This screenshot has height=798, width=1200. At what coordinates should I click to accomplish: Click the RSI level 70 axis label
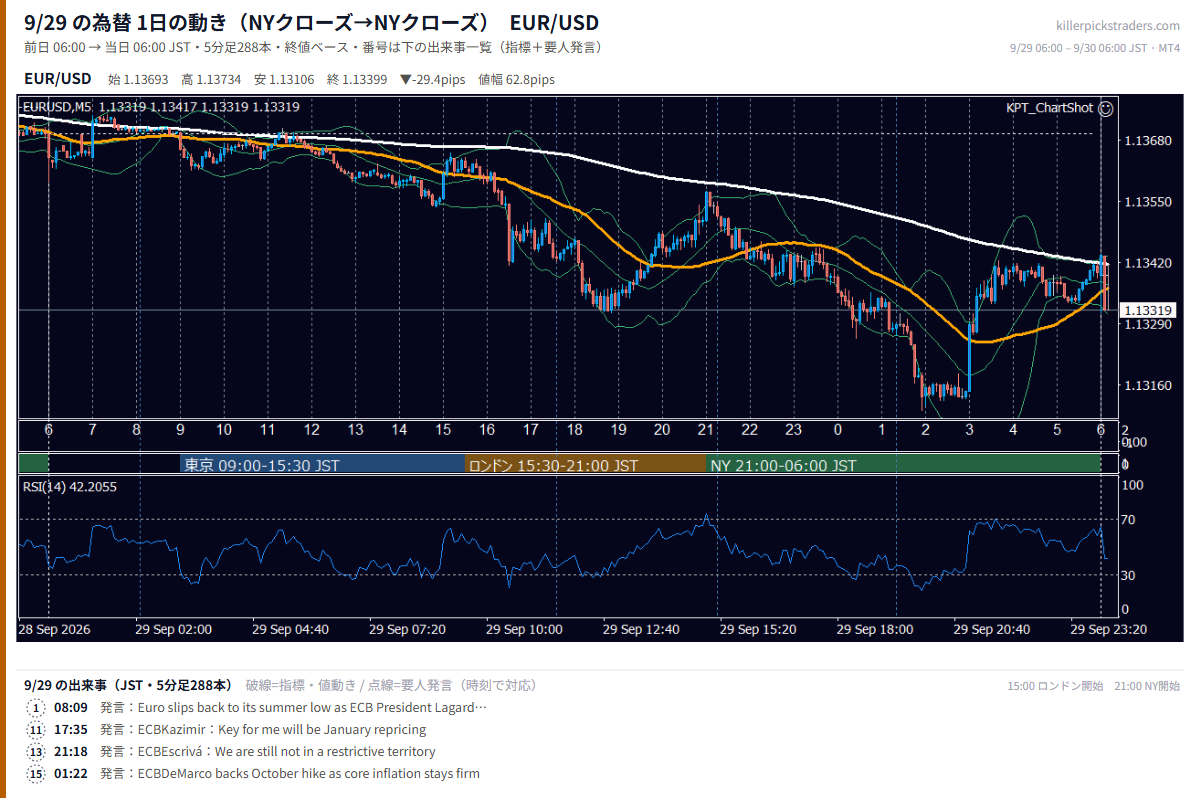[1129, 520]
